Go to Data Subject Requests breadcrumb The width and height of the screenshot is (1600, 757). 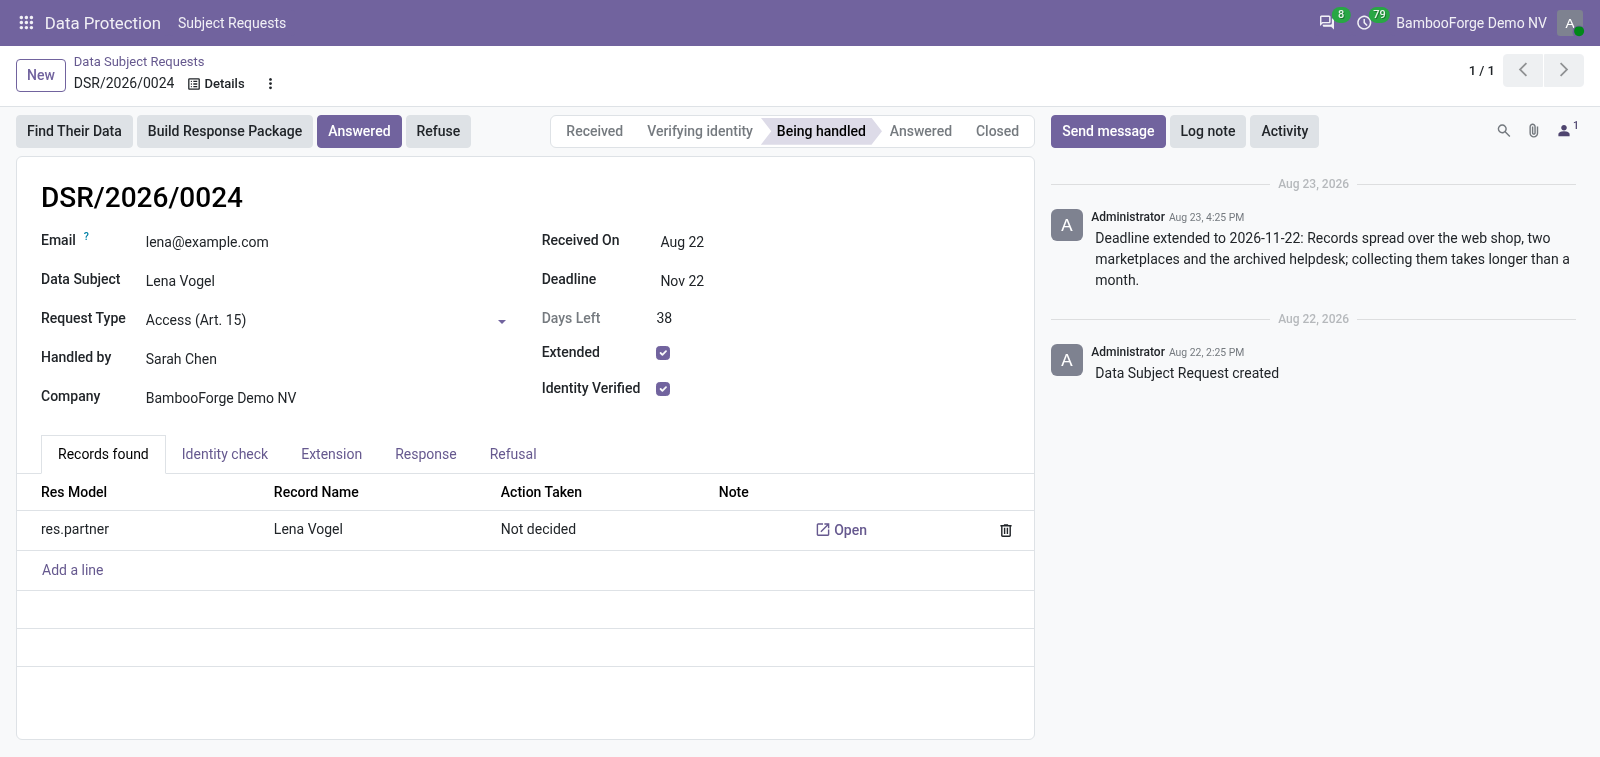(139, 62)
